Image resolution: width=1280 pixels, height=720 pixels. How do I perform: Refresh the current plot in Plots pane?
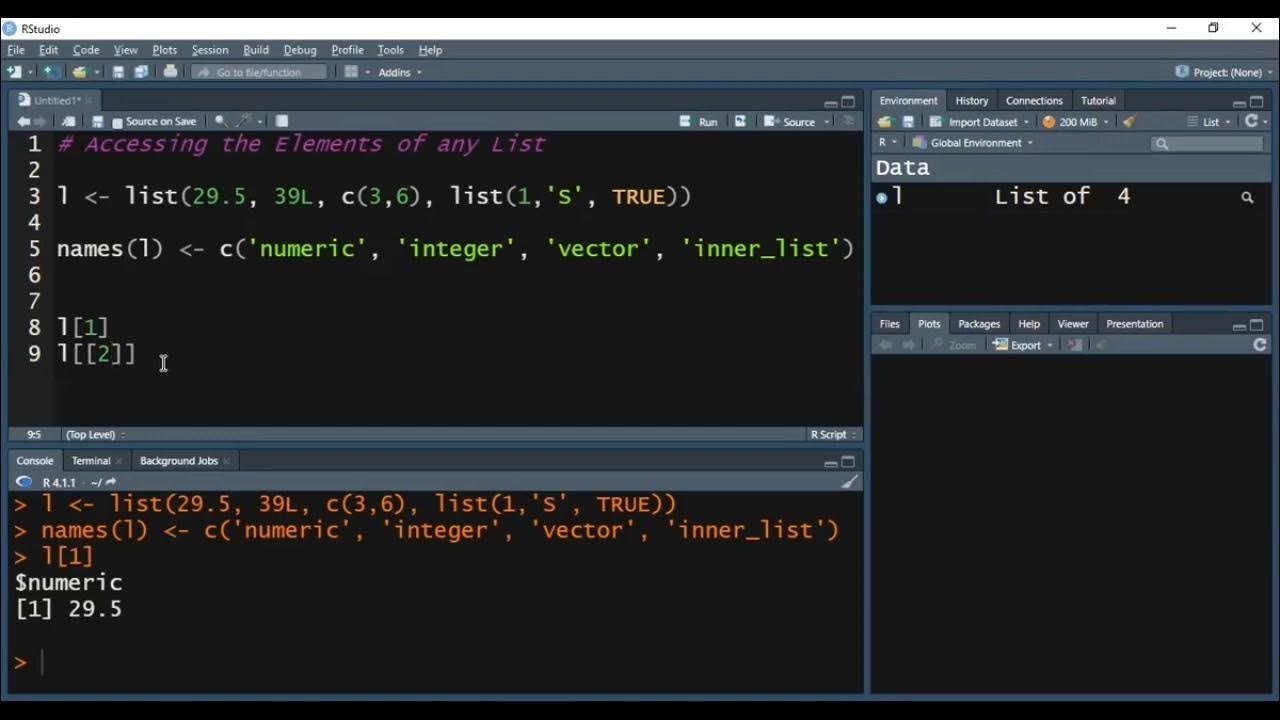click(1260, 345)
